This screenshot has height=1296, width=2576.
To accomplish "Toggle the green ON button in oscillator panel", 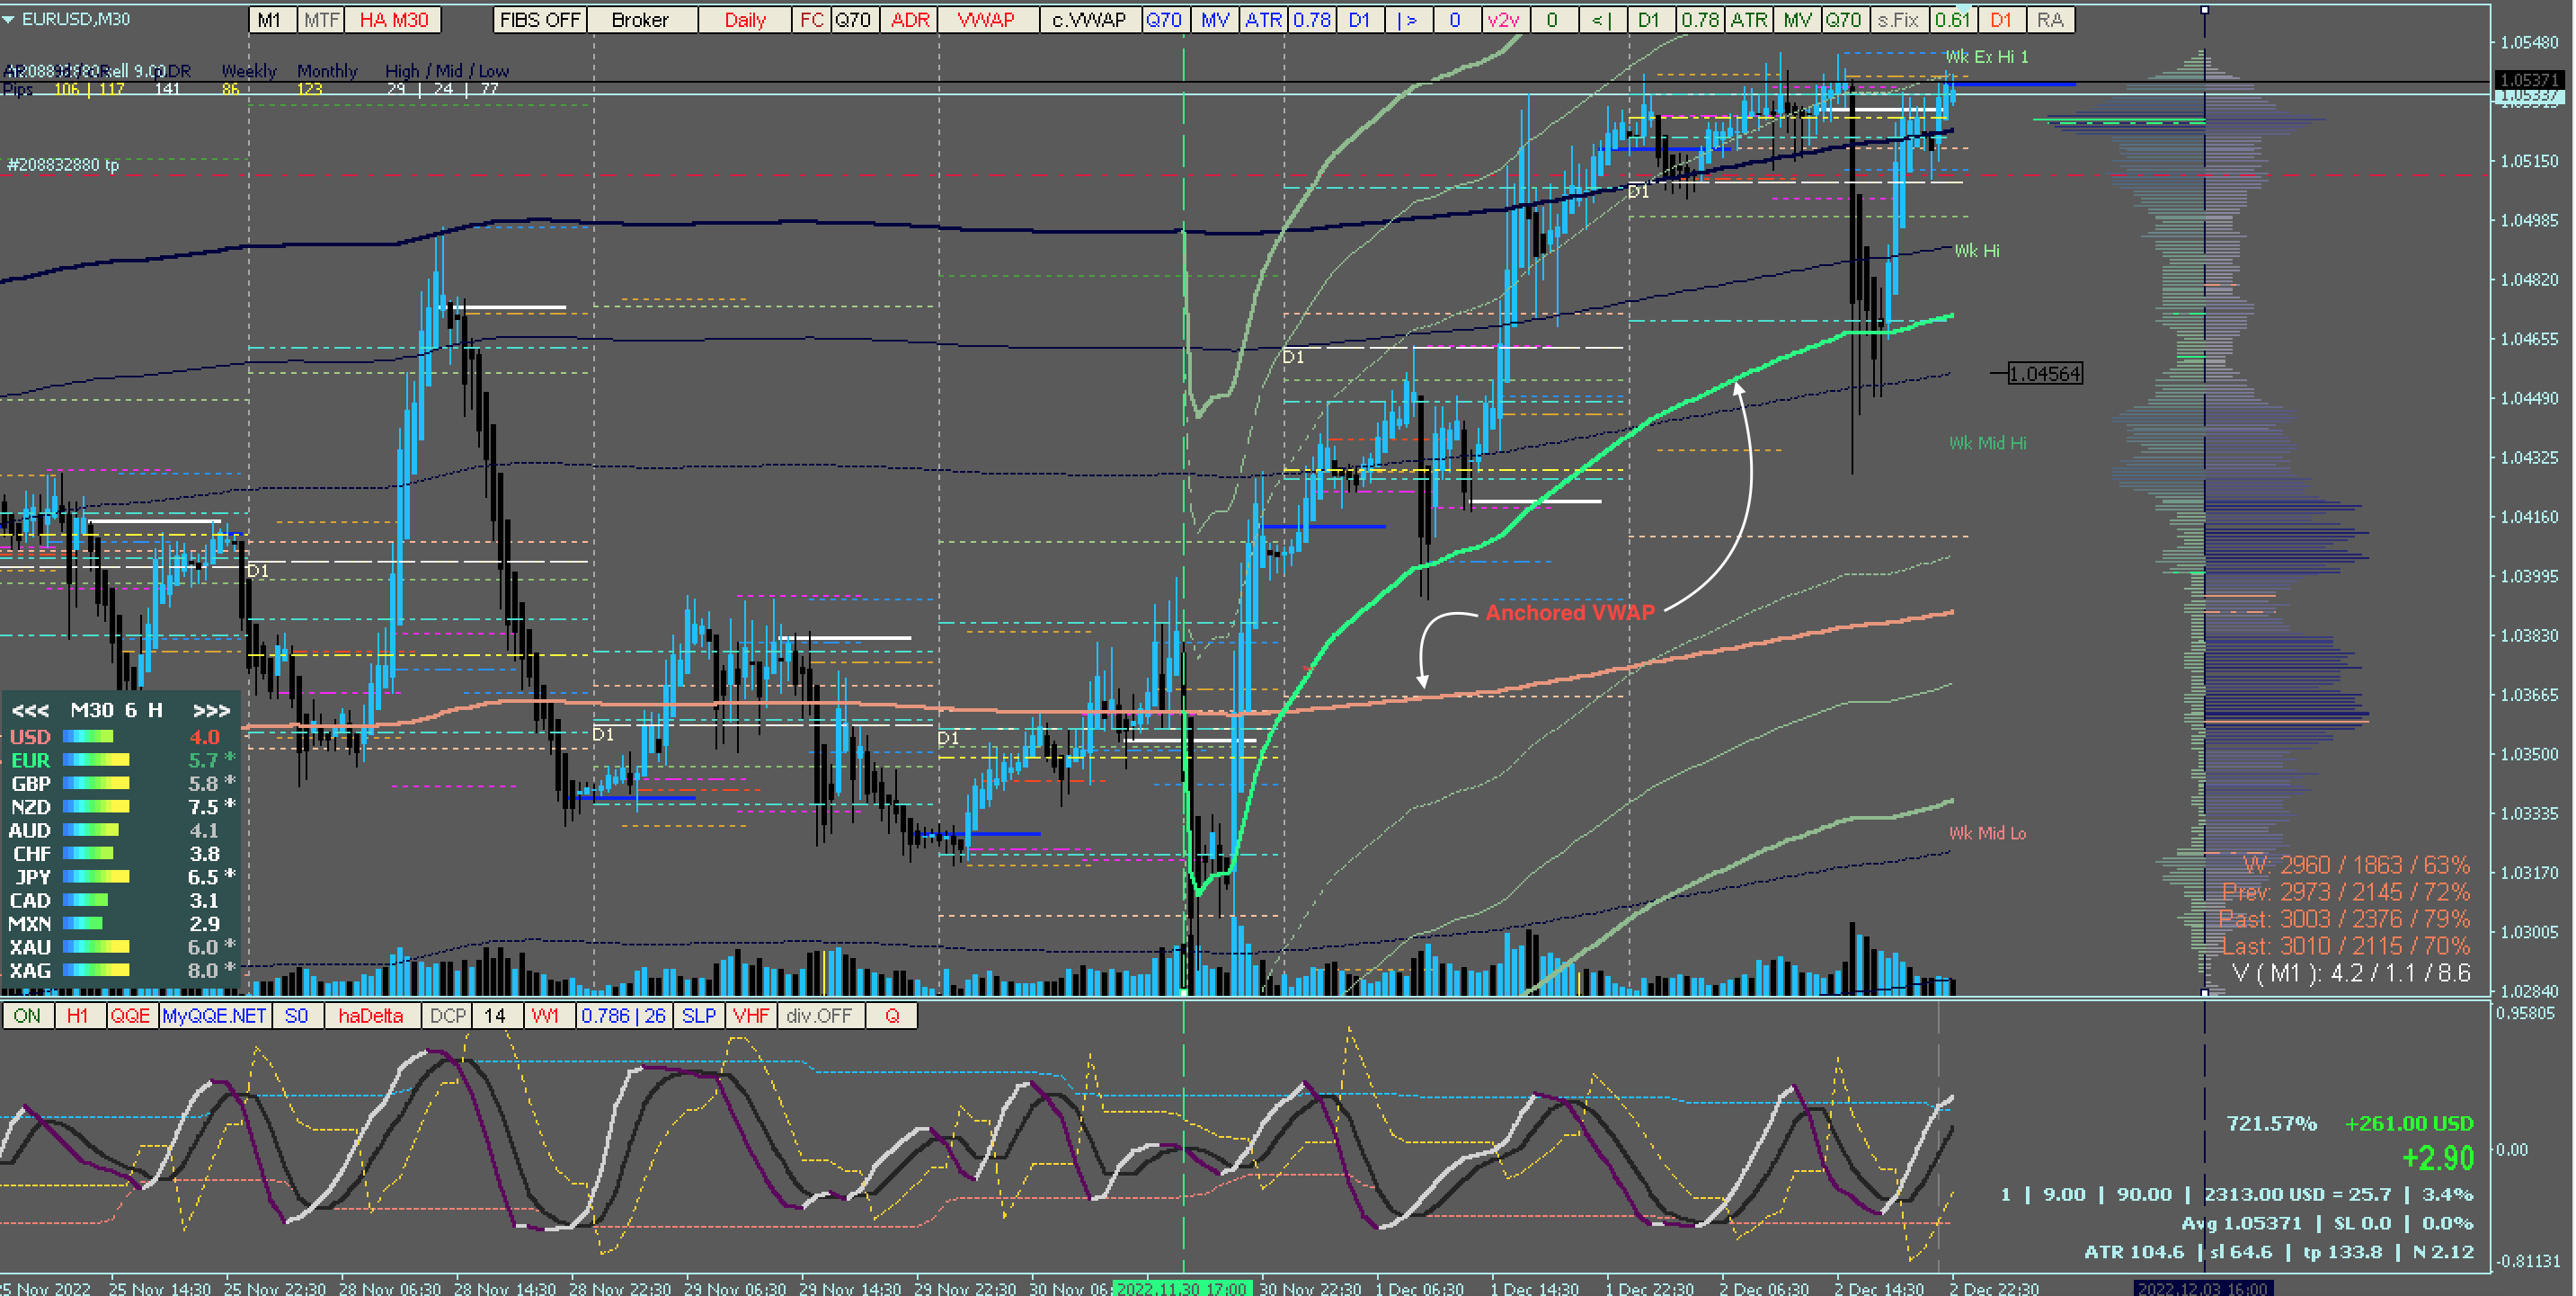I will coord(27,1016).
